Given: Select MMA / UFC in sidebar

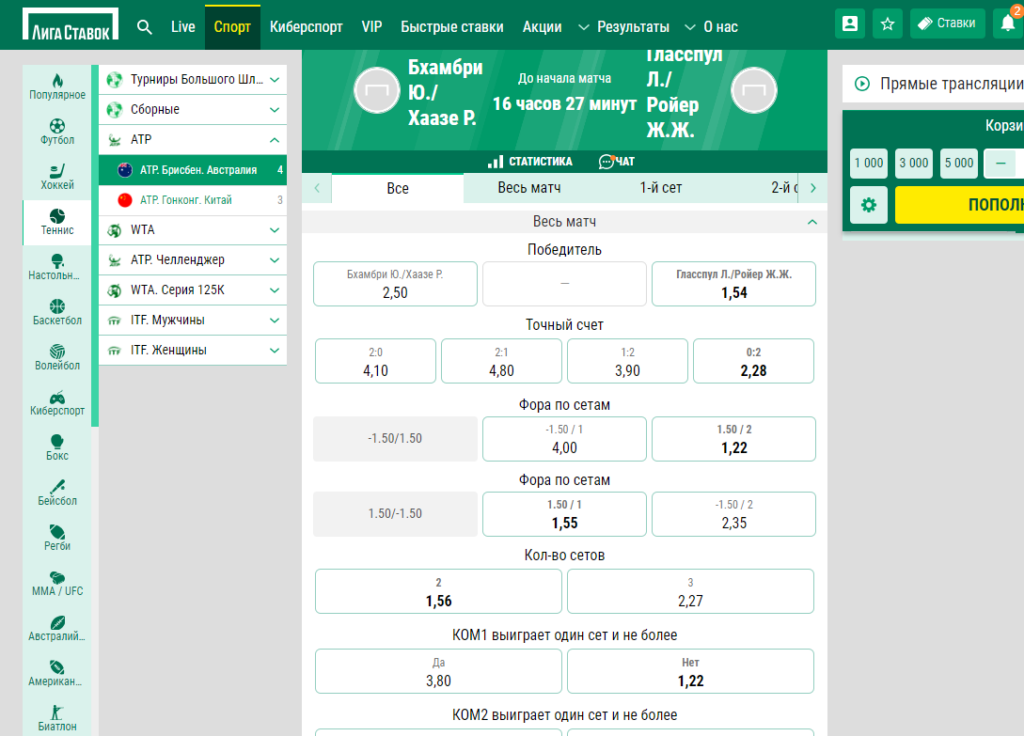Looking at the screenshot, I should 57,583.
